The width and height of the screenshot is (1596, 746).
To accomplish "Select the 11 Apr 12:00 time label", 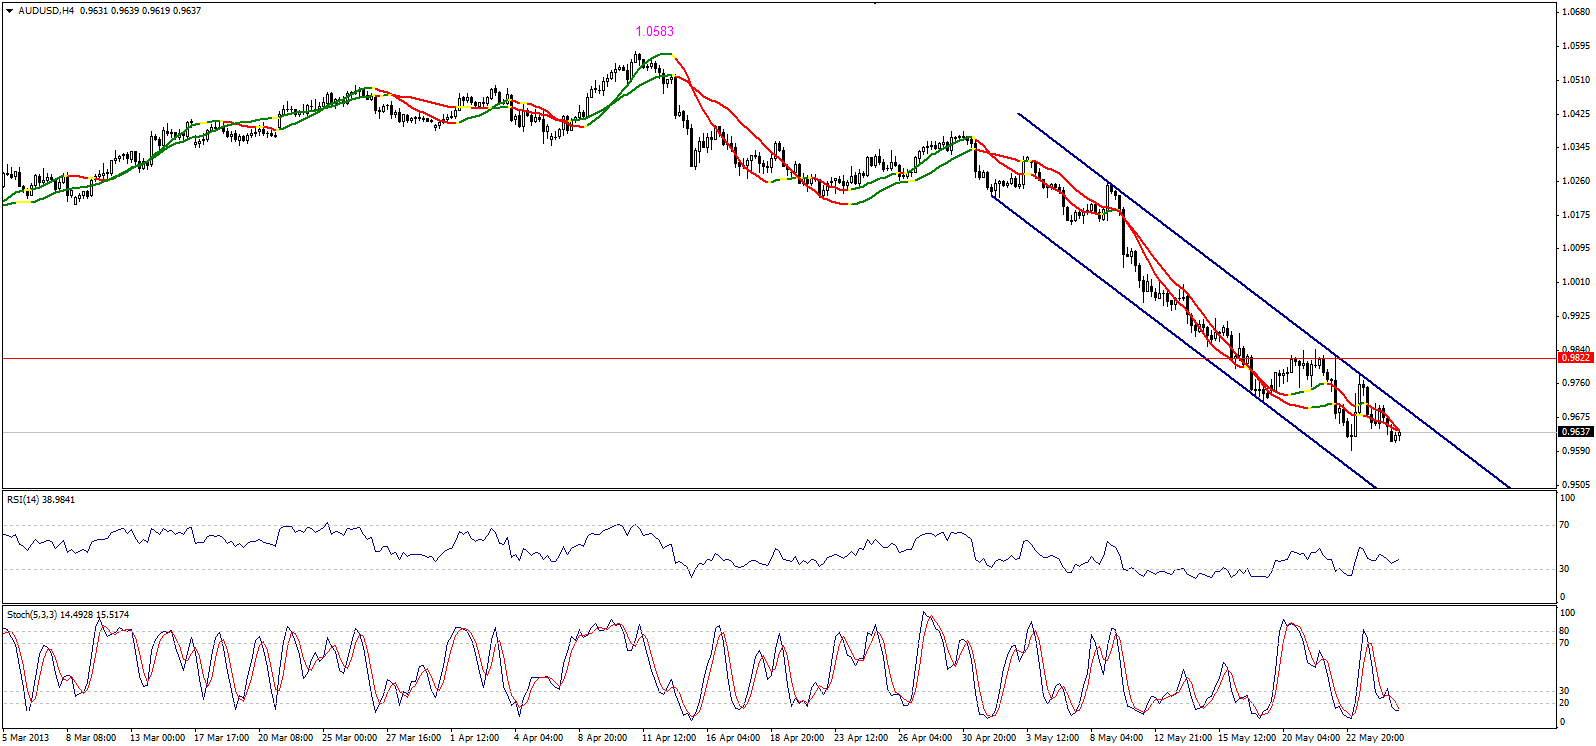I will [x=670, y=738].
